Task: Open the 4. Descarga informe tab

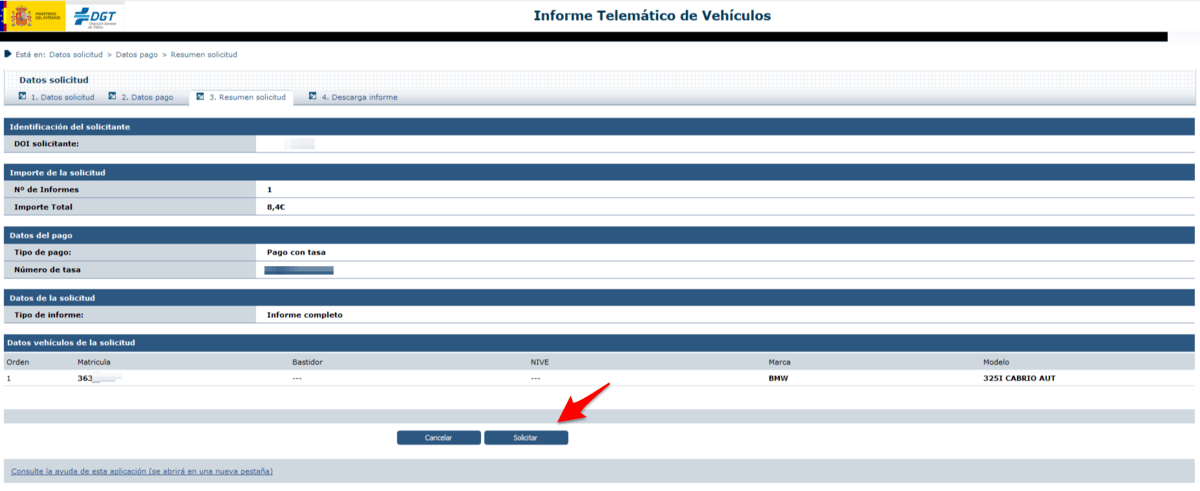Action: click(359, 97)
